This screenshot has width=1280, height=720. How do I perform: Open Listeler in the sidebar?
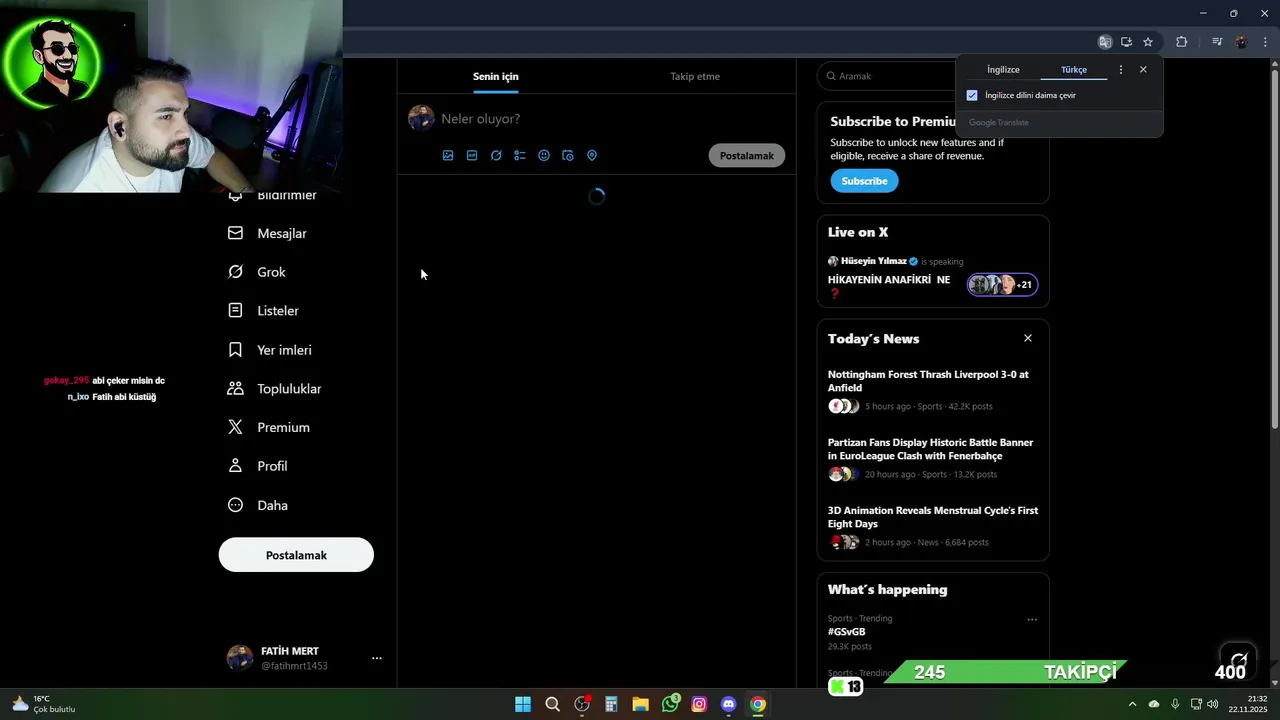[263, 311]
